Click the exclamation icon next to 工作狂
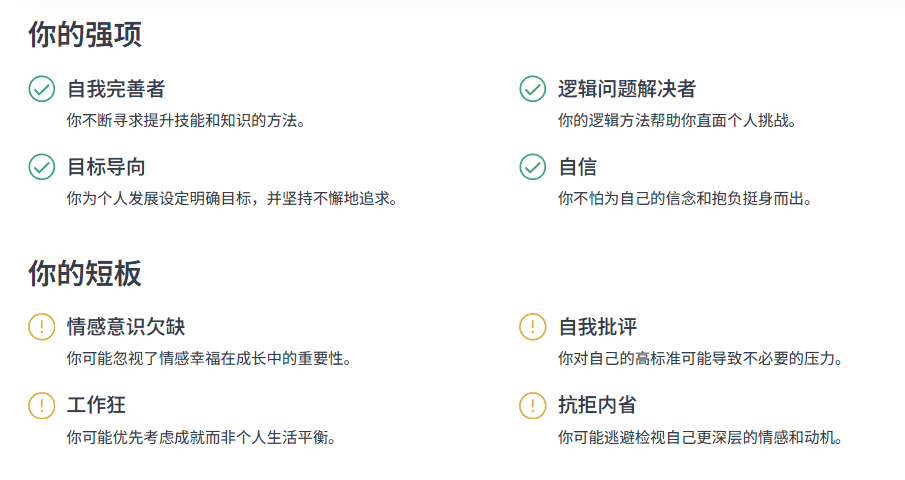The image size is (905, 480). tap(41, 405)
